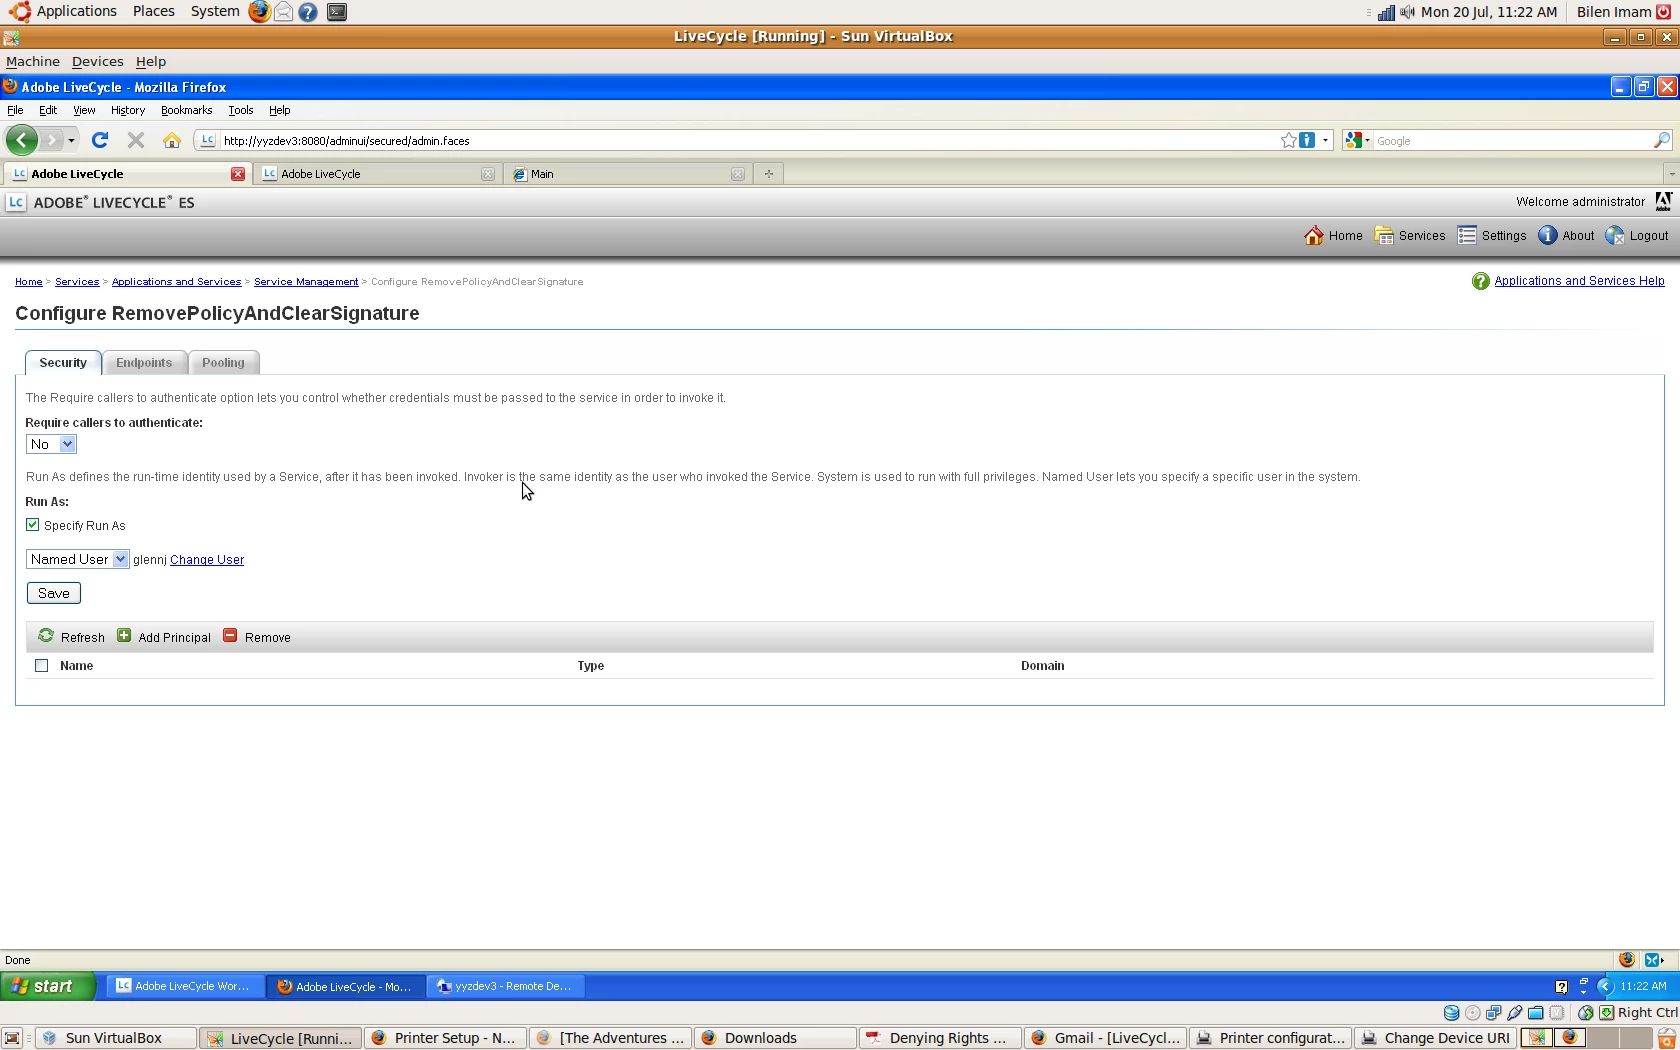Viewport: 1680px width, 1050px height.
Task: Open the Firefox History menu
Action: click(128, 111)
